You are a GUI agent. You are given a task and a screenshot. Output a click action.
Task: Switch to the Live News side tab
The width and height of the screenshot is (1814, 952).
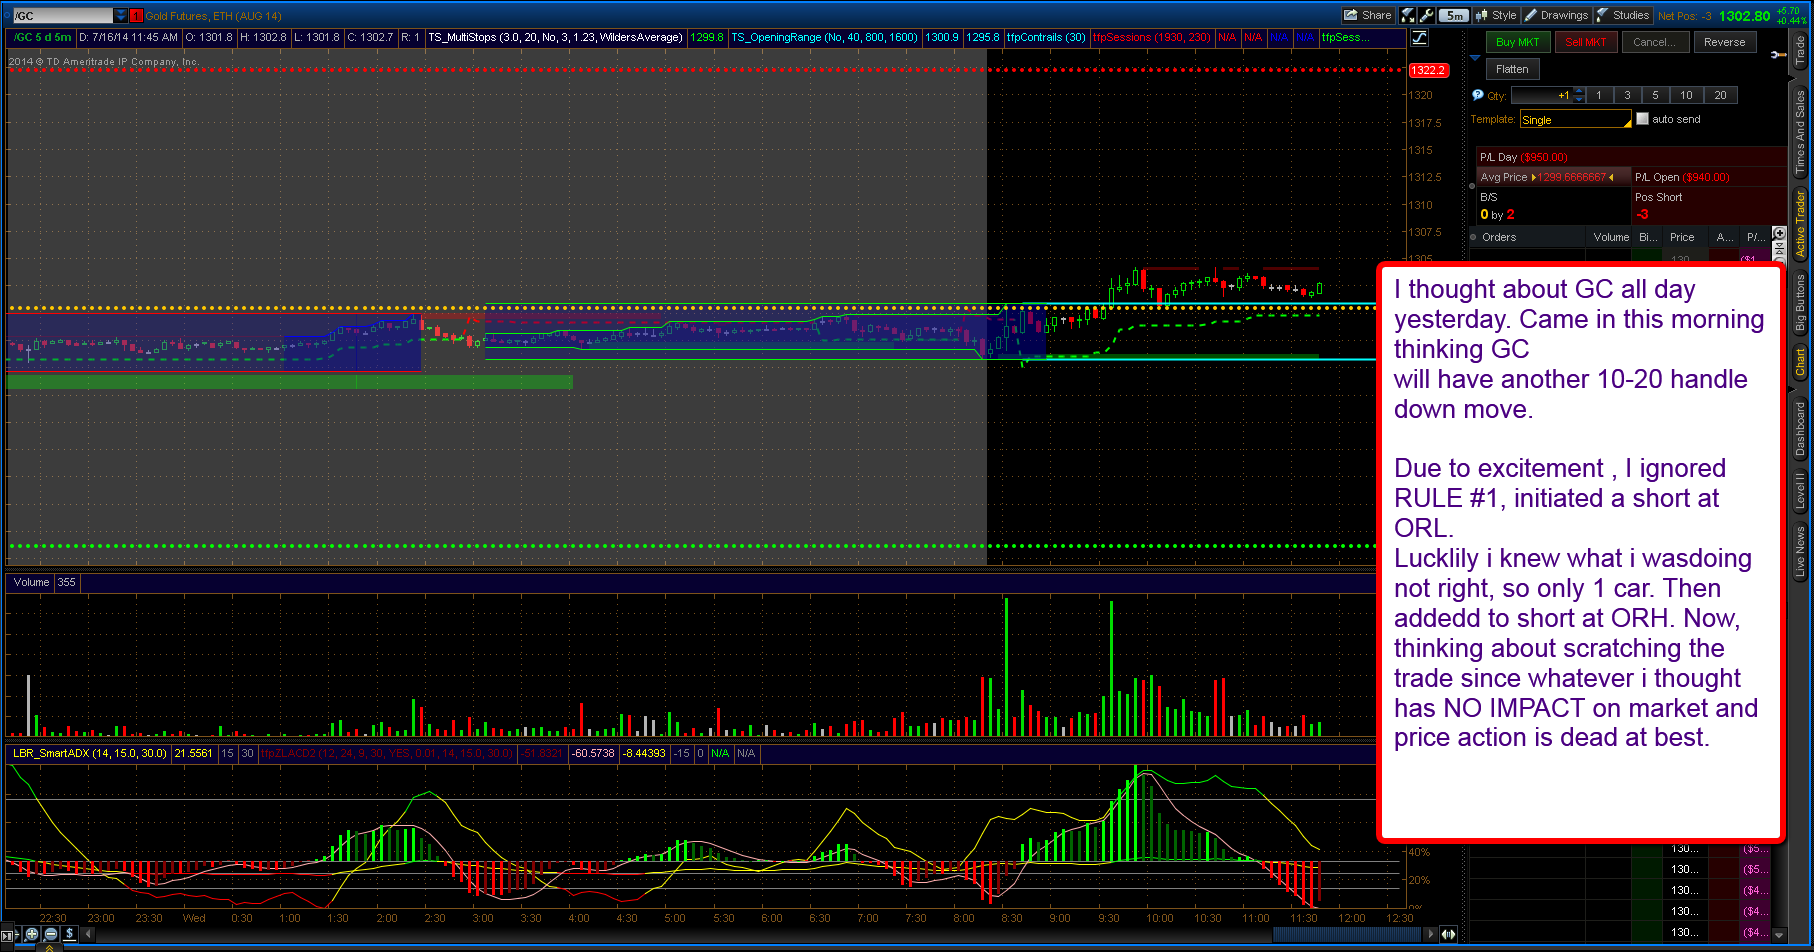(x=1801, y=552)
